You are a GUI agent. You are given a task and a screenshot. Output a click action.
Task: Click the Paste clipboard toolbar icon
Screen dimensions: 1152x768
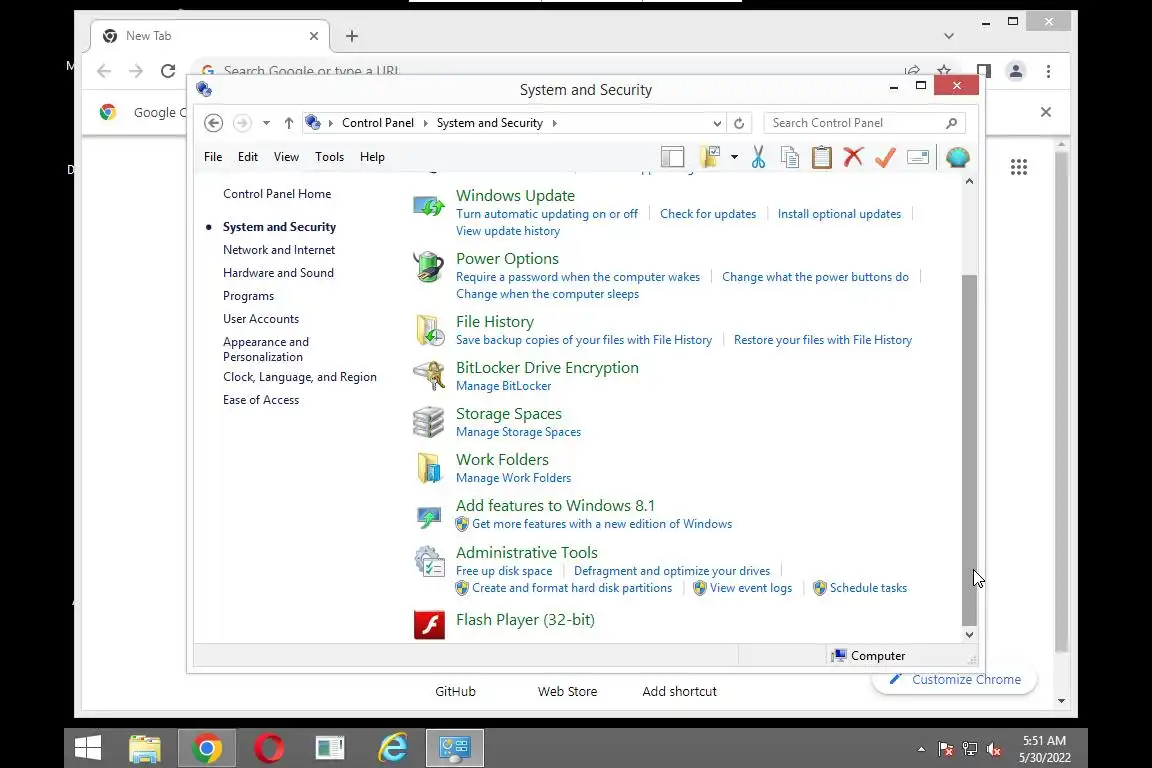[x=821, y=157]
